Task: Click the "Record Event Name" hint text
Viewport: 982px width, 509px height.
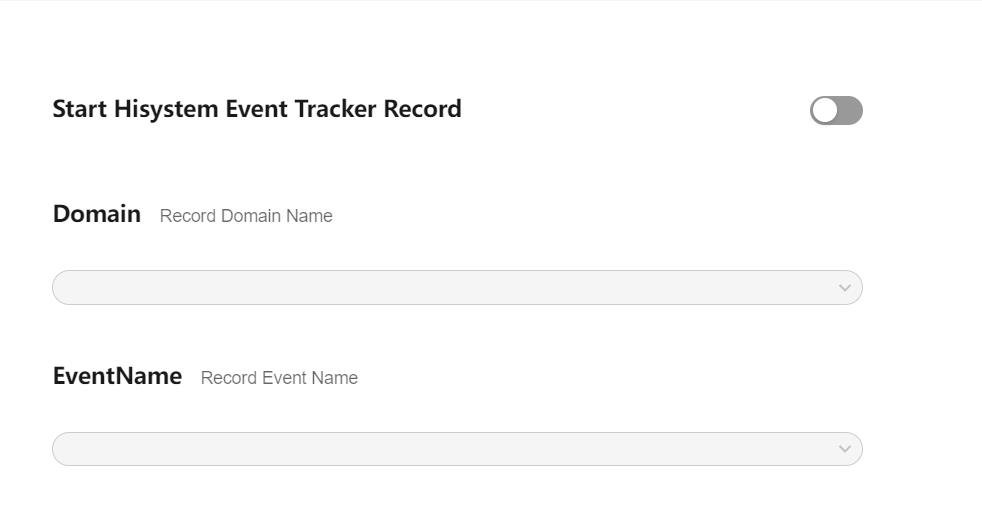Action: pyautogui.click(x=279, y=378)
